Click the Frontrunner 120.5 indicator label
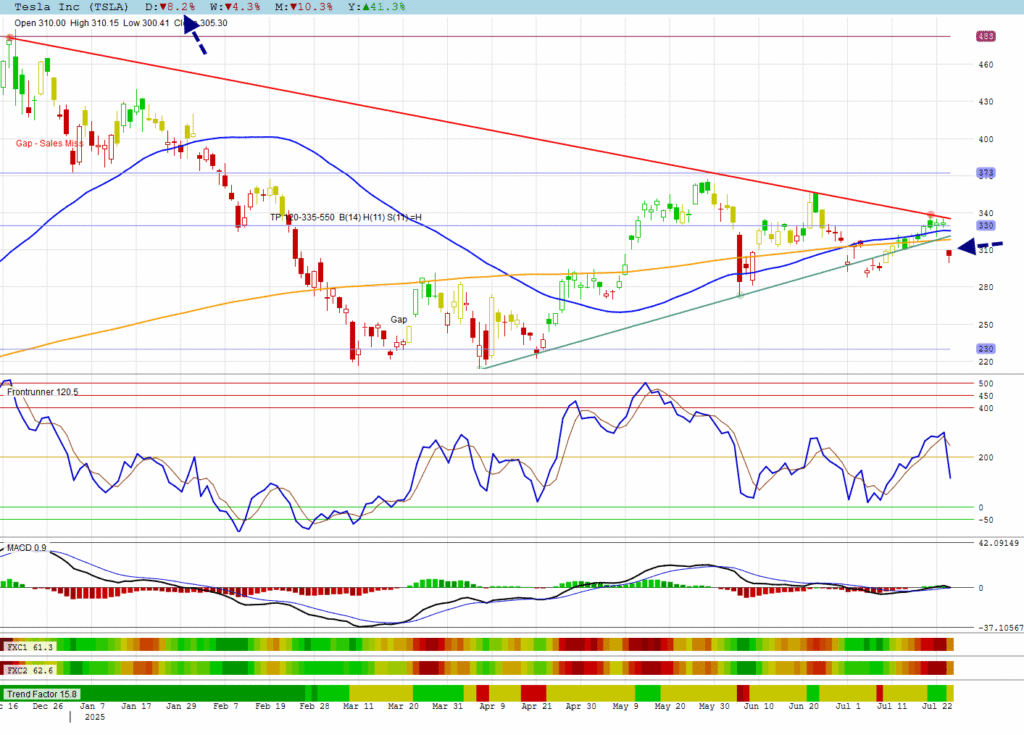This screenshot has width=1024, height=735. 42,392
